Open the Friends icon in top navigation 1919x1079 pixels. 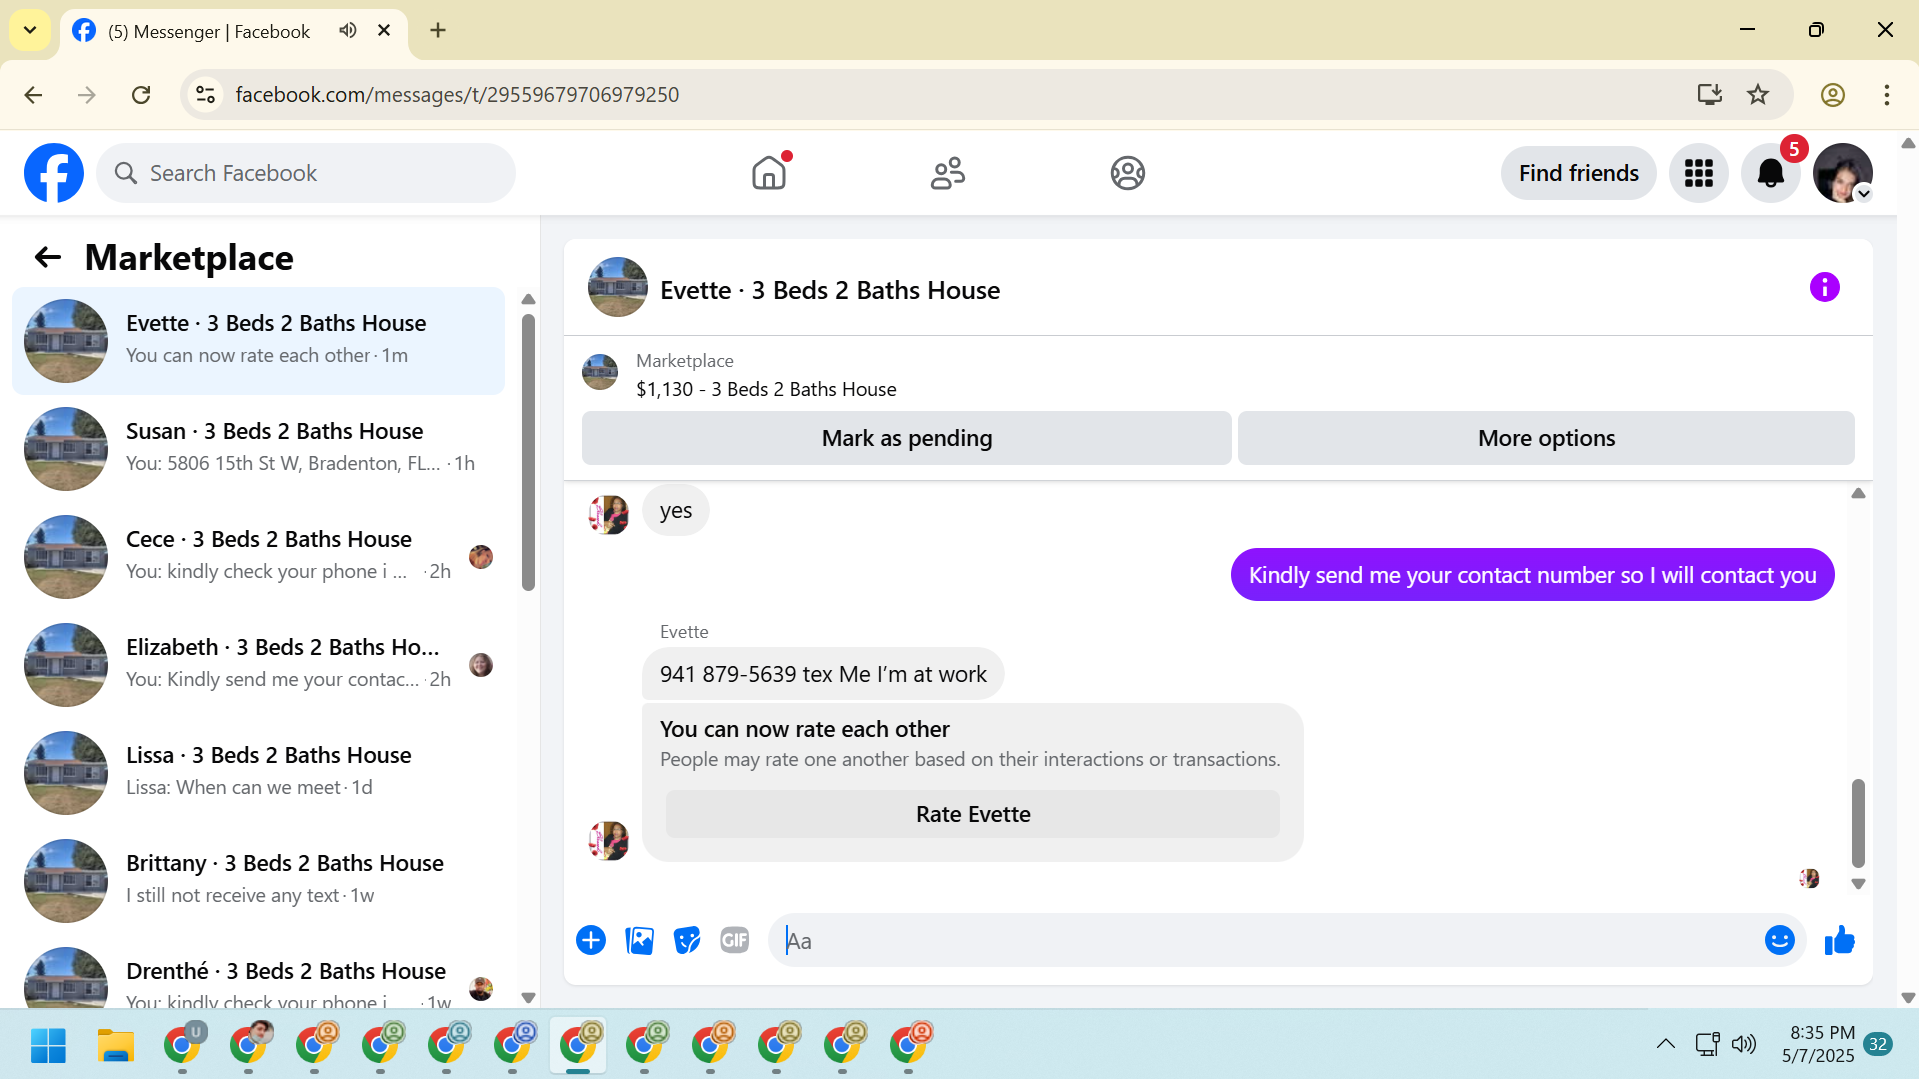click(948, 173)
